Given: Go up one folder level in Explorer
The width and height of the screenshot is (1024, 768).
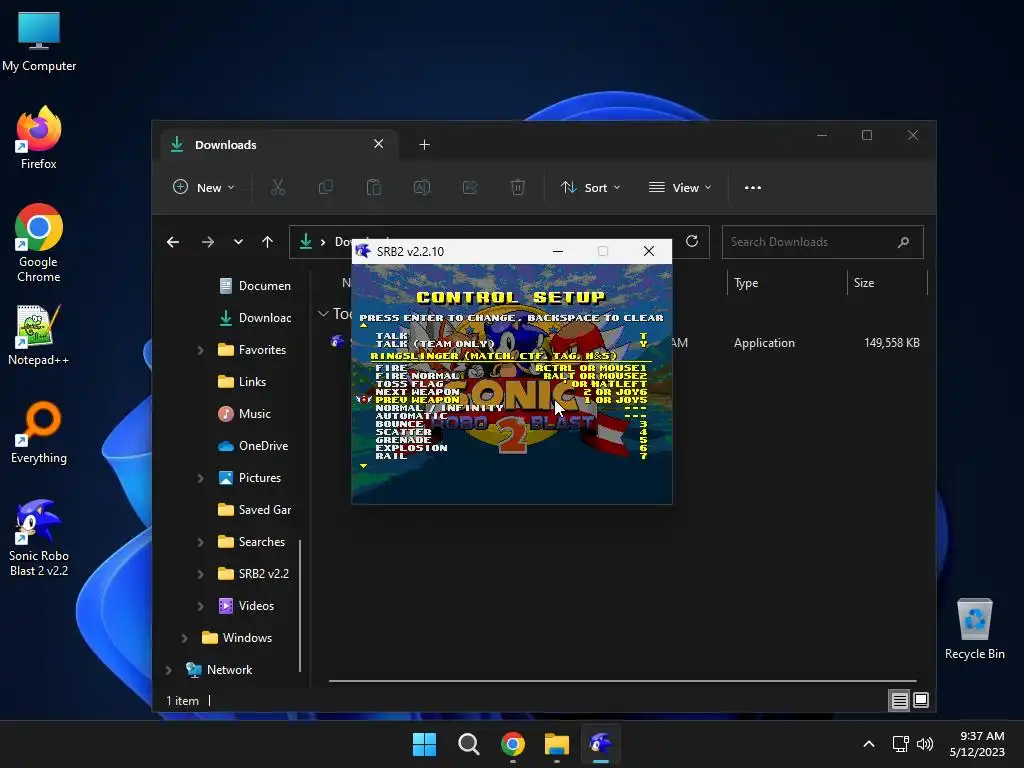Looking at the screenshot, I should (267, 242).
